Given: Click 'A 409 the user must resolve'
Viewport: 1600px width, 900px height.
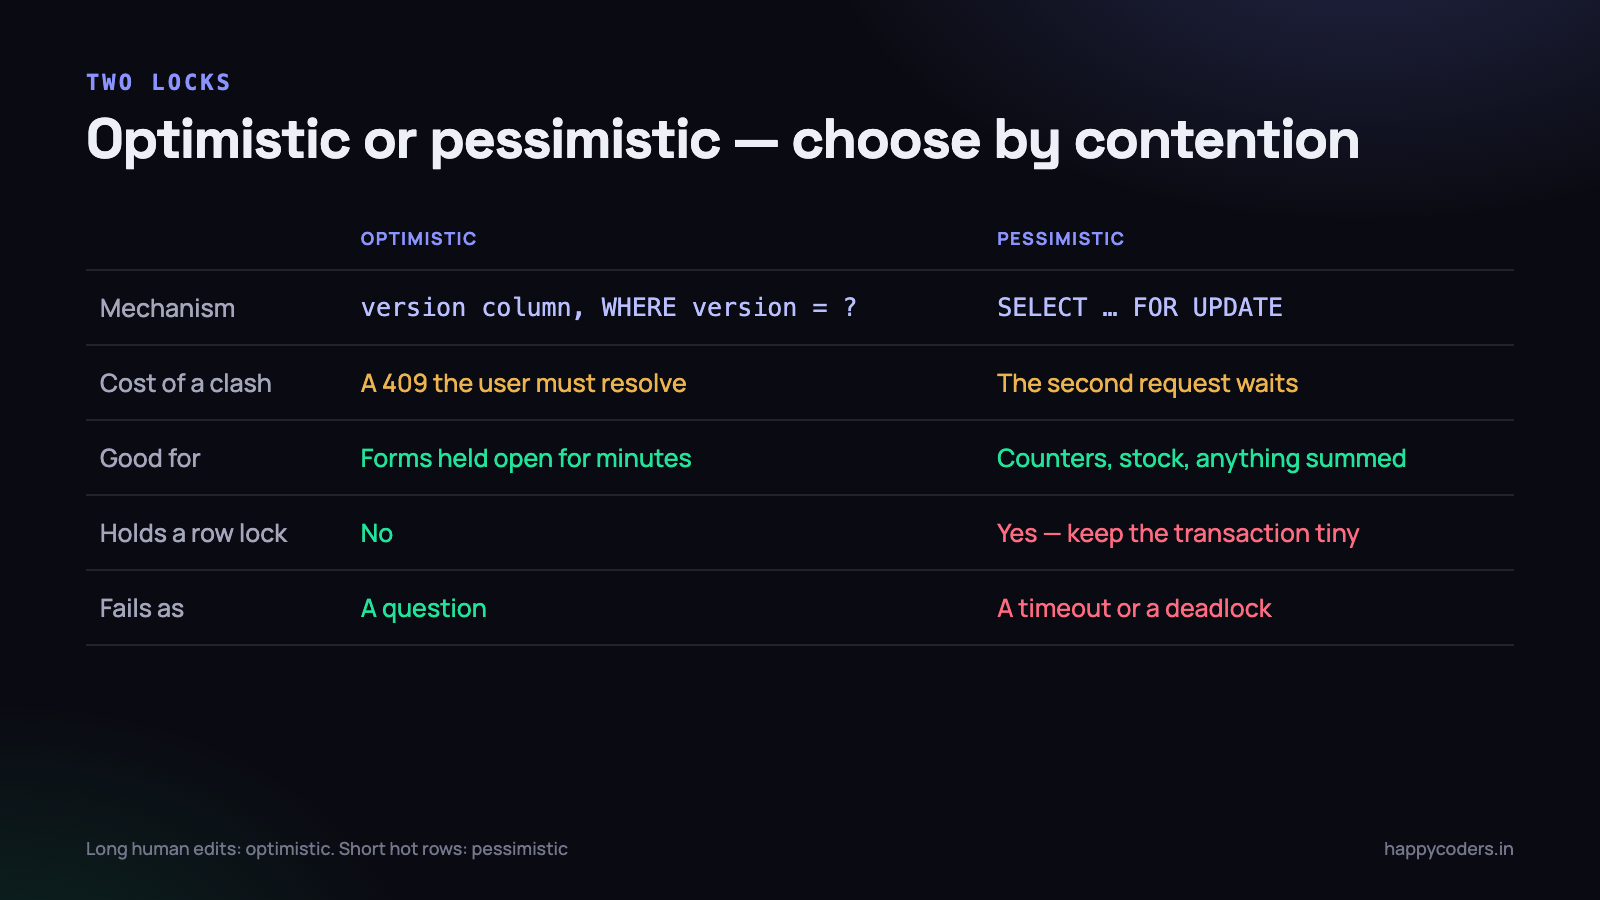Looking at the screenshot, I should pos(523,383).
